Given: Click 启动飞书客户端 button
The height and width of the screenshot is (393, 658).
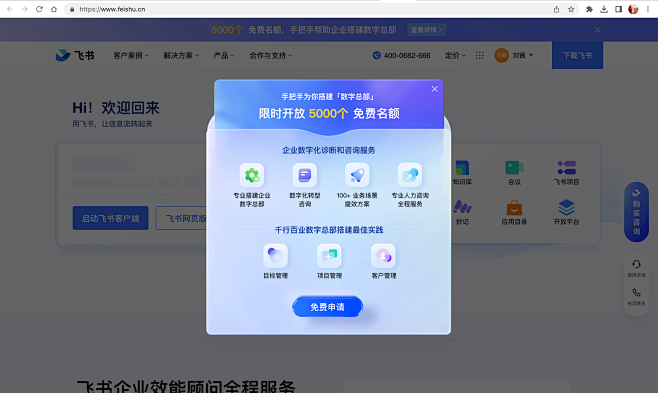Looking at the screenshot, I should click(110, 218).
